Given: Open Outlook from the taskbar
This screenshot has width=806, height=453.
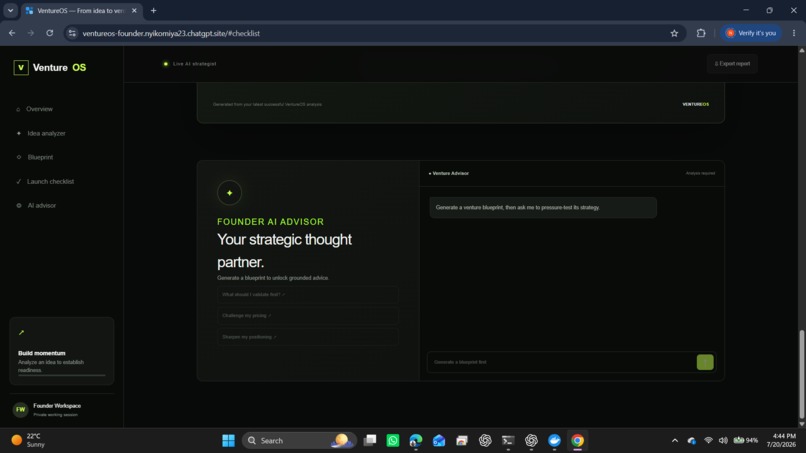Looking at the screenshot, I should pos(439,441).
